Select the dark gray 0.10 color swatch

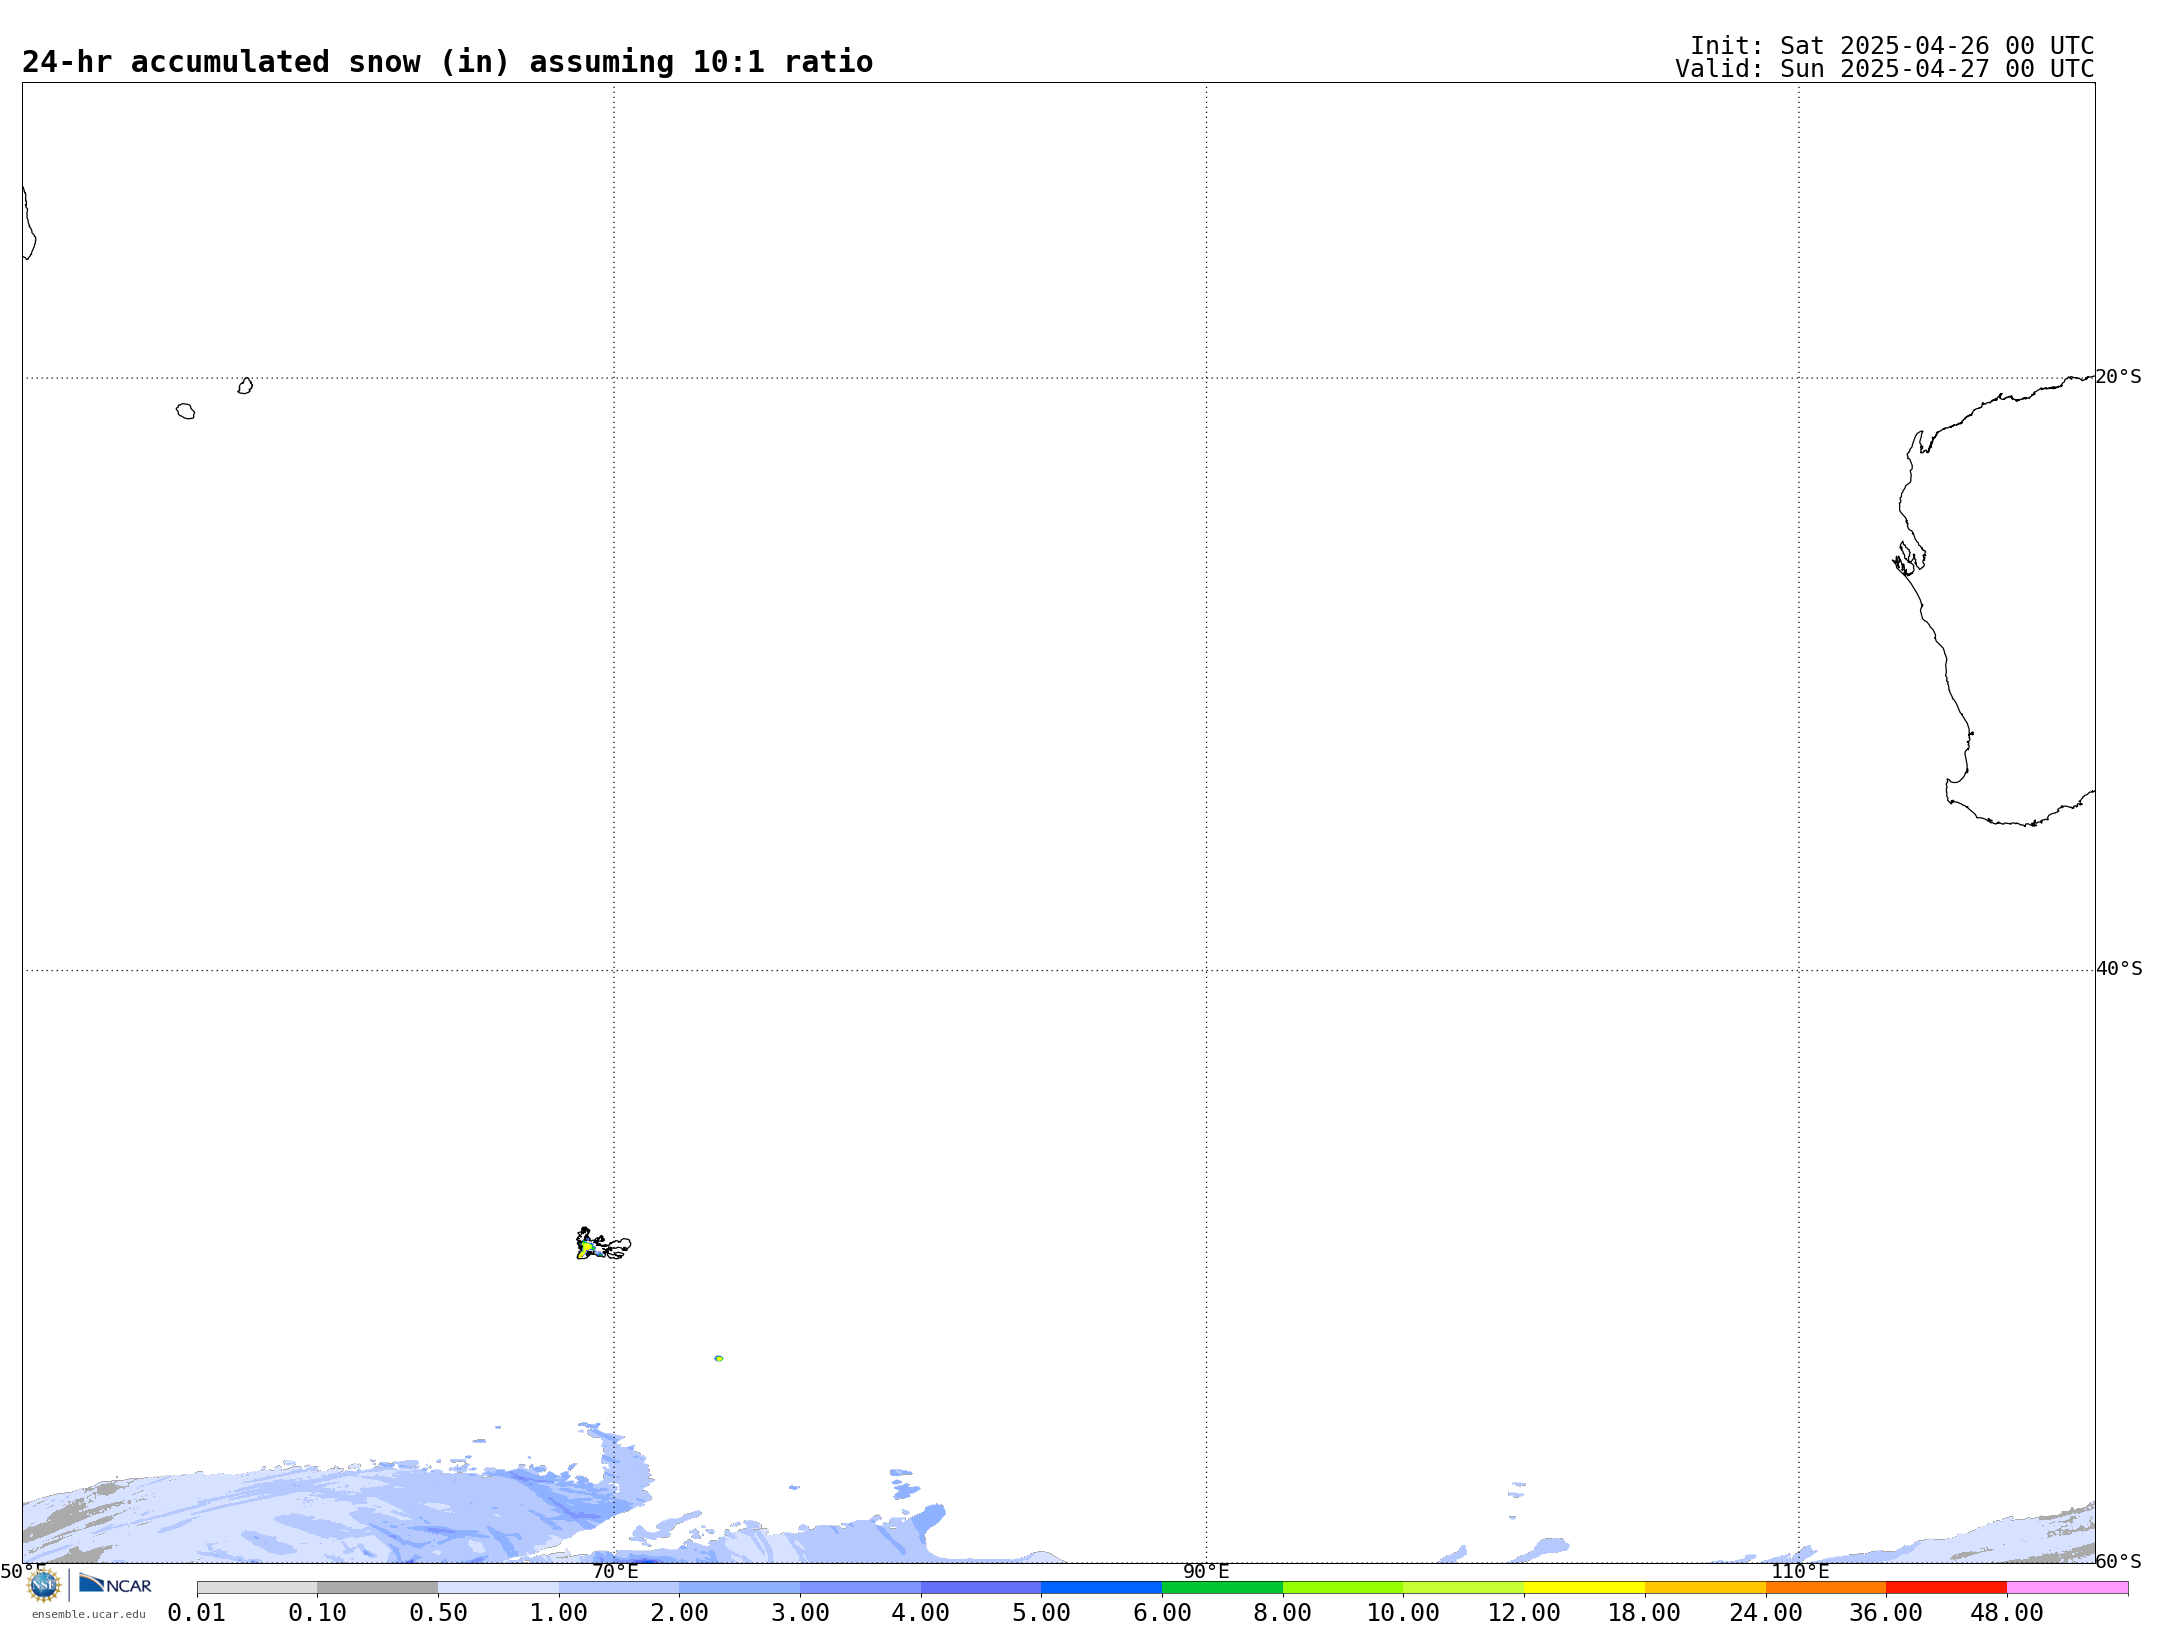[377, 1588]
